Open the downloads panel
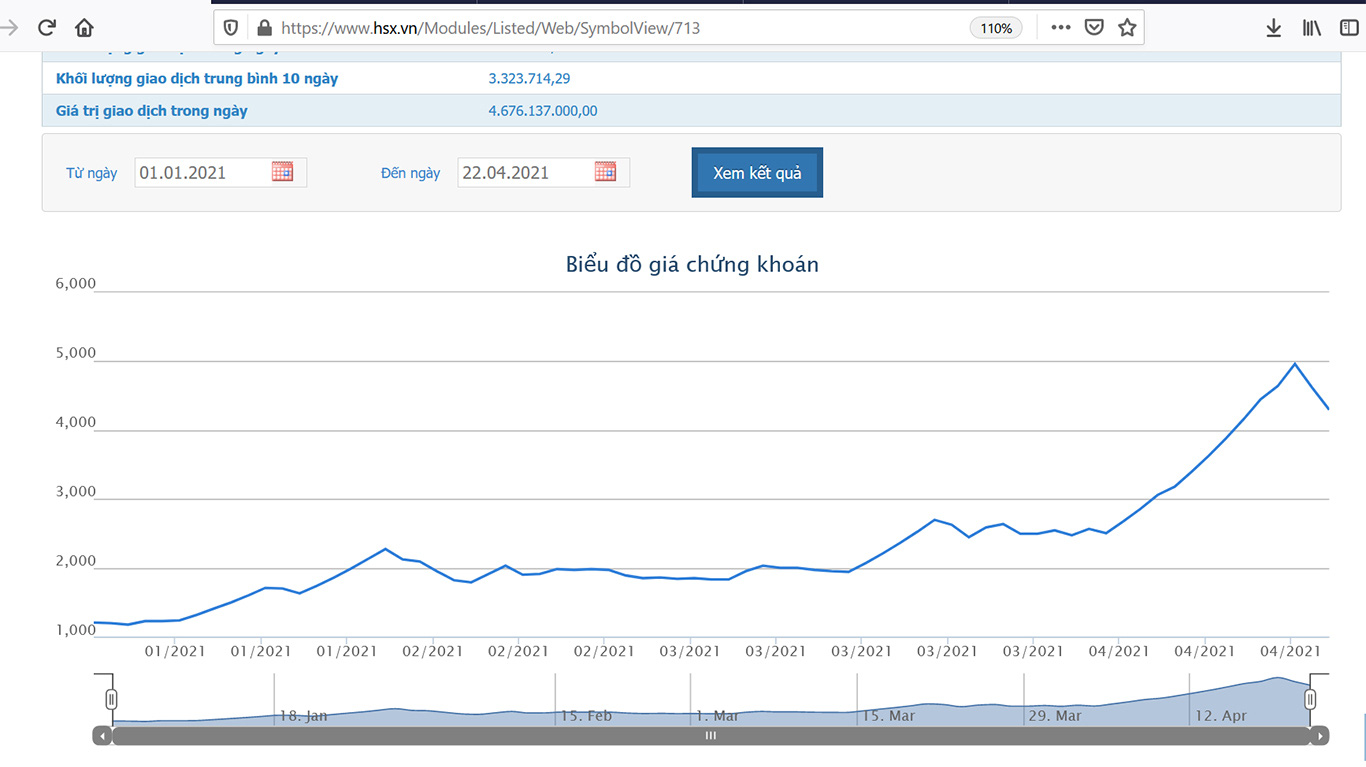1366x767 pixels. tap(1274, 28)
